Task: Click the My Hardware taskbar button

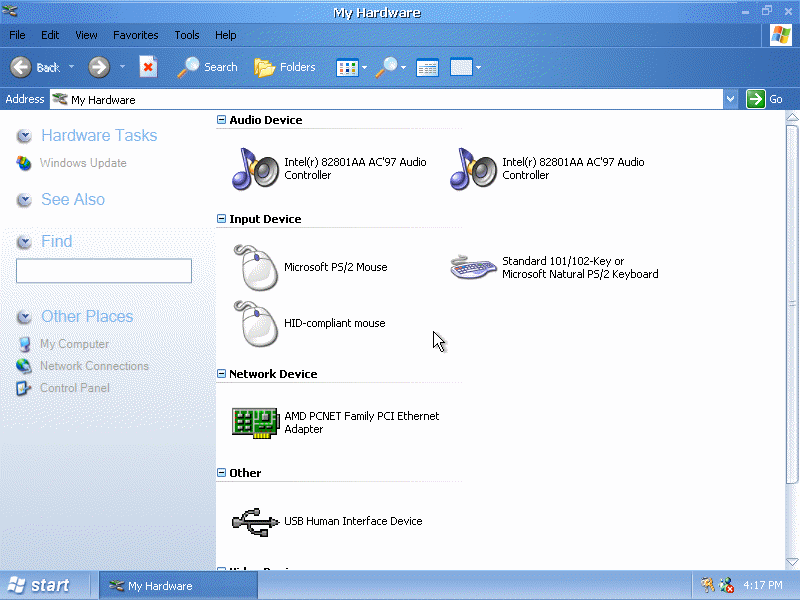Action: [178, 586]
